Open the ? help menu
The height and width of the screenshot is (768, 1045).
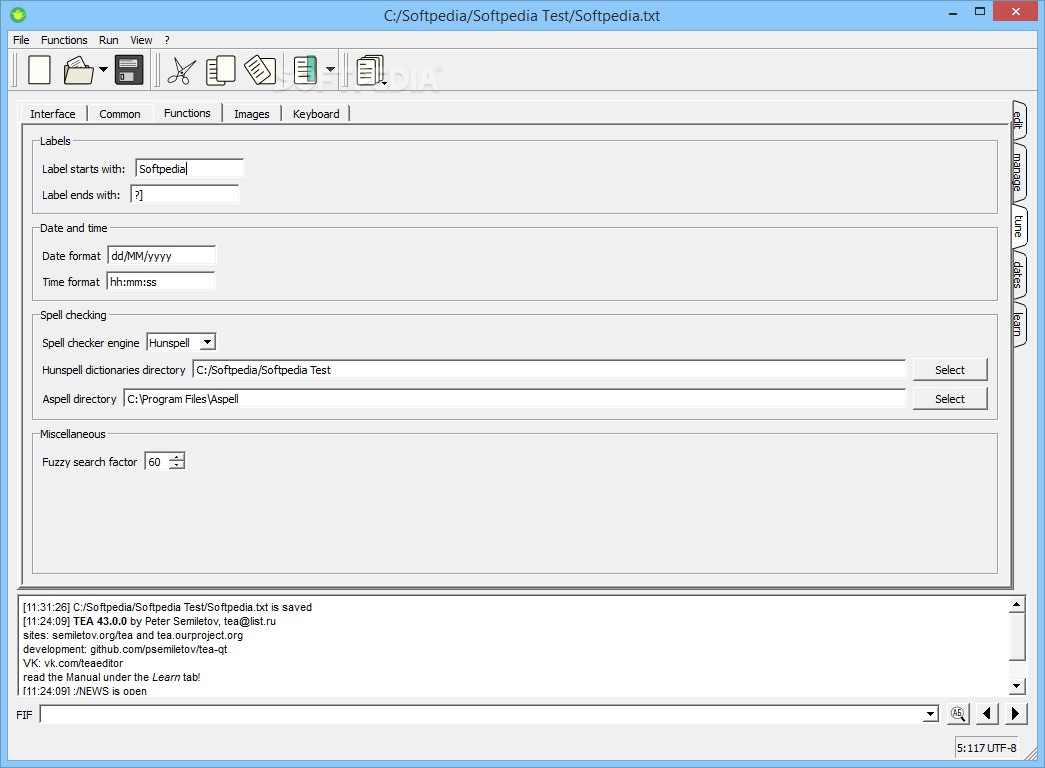[x=167, y=40]
